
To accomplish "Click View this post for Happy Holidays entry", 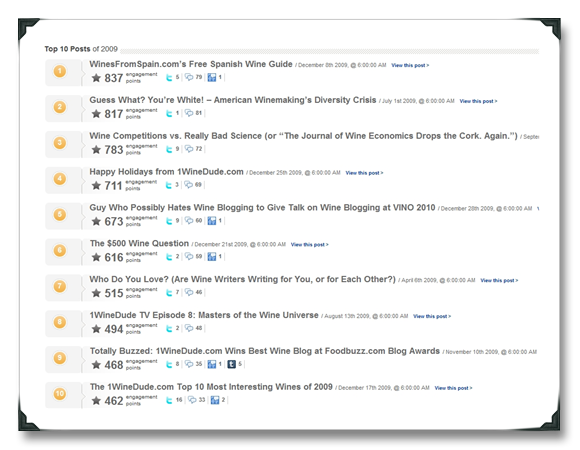I will click(364, 173).
